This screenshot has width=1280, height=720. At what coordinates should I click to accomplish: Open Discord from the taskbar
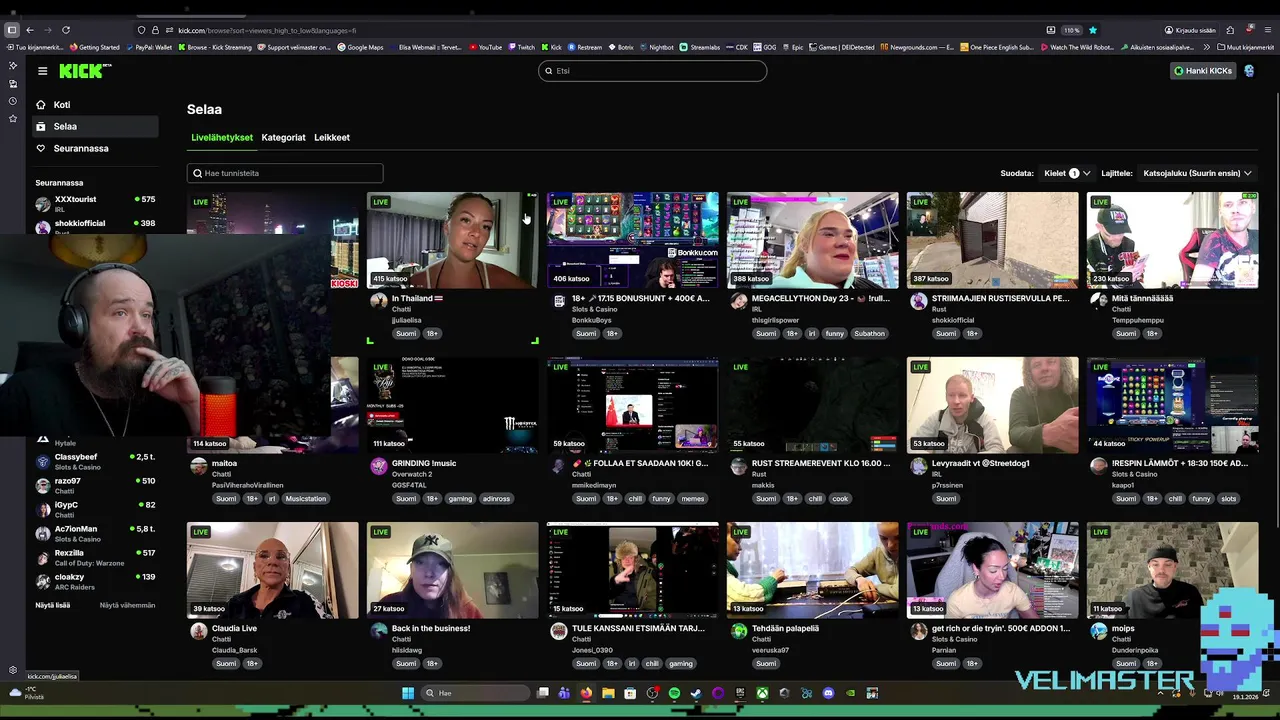(828, 693)
